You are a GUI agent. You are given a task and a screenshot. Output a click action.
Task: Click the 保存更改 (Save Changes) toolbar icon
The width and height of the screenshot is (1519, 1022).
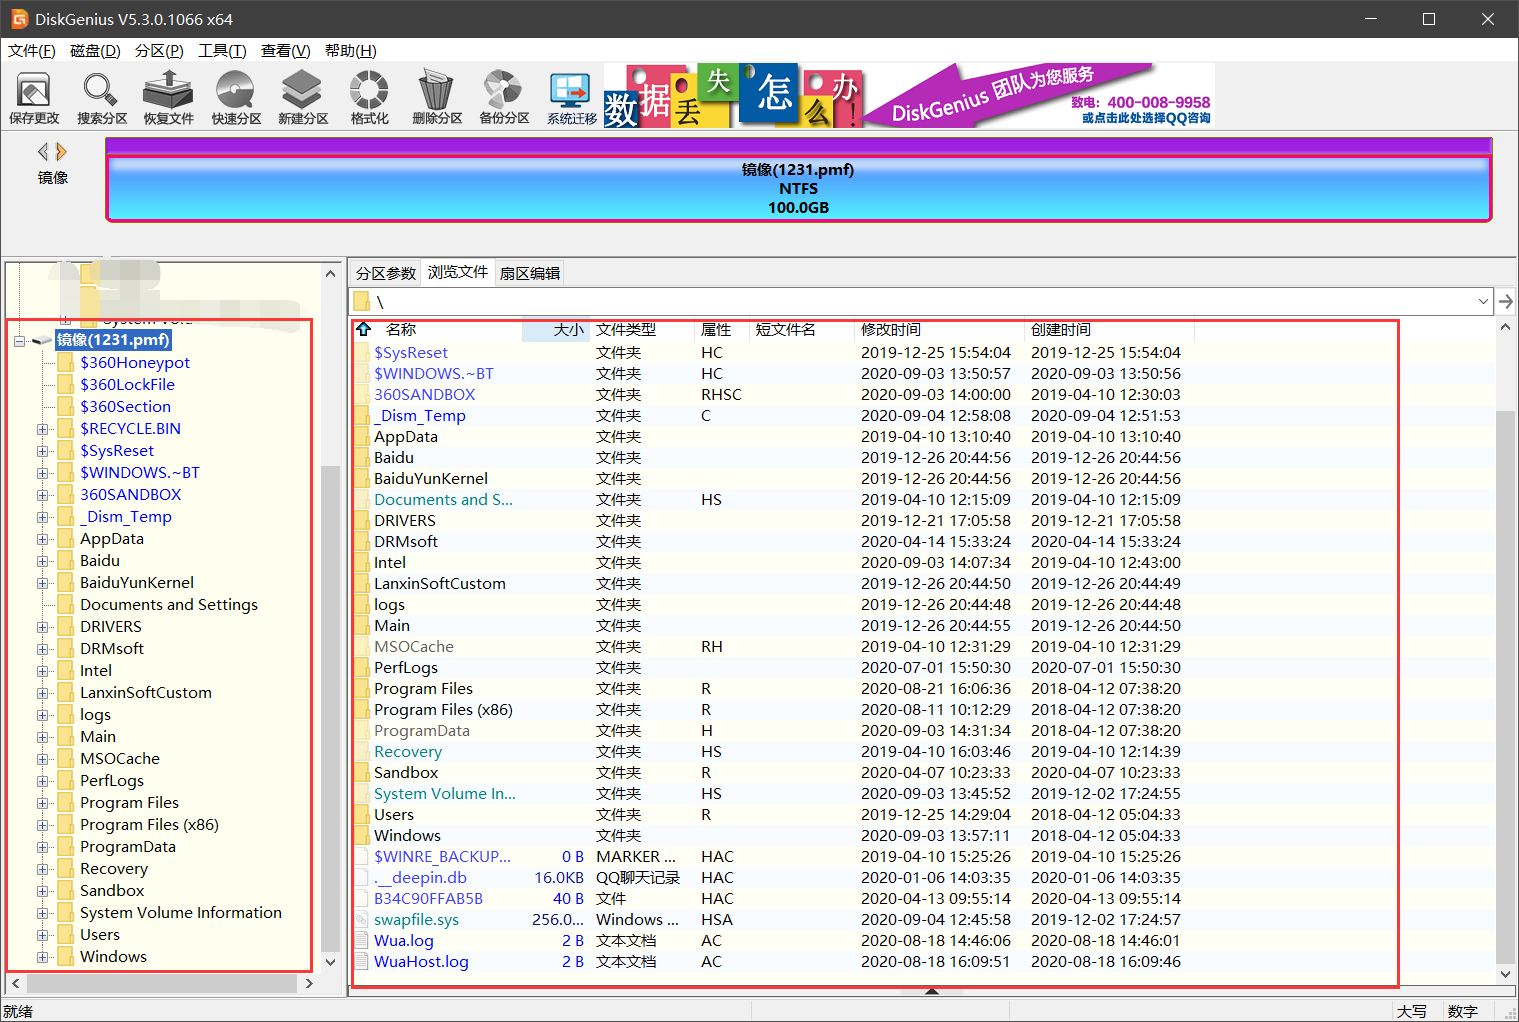34,97
